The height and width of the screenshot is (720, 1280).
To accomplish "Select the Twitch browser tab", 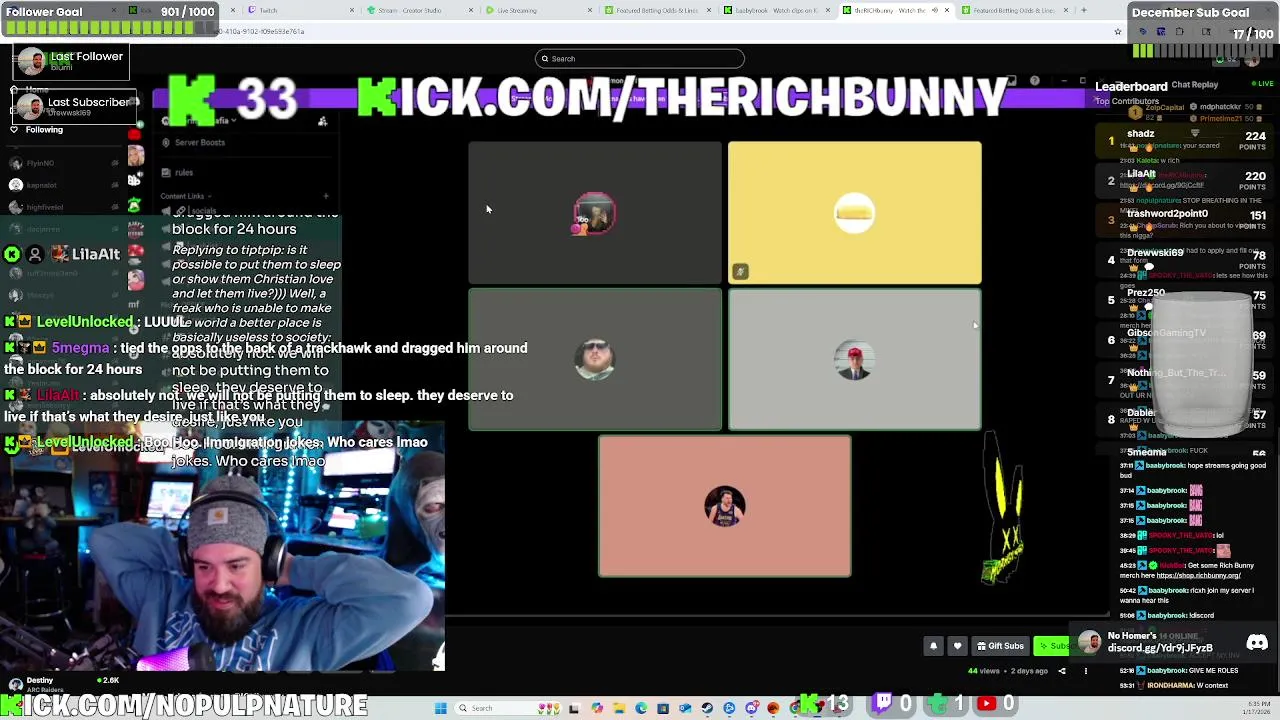I will pos(300,10).
